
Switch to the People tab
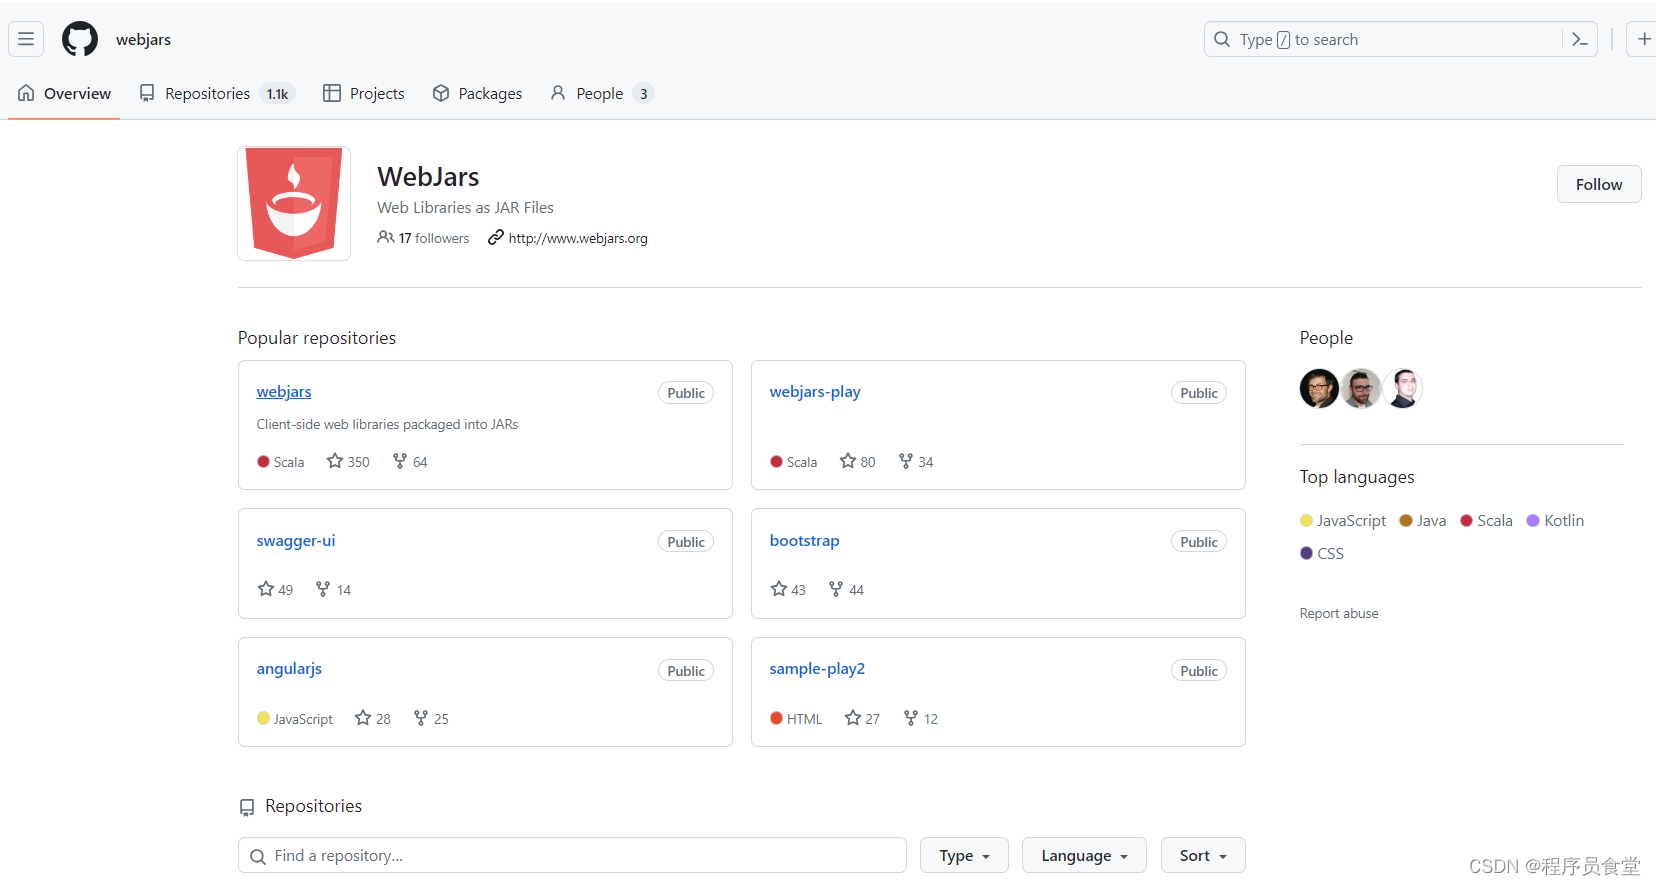(601, 93)
